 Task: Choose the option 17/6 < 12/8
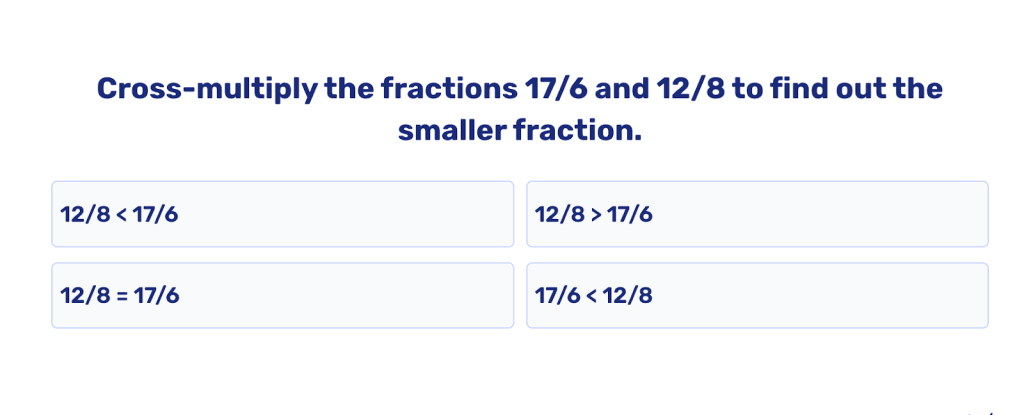click(x=757, y=295)
